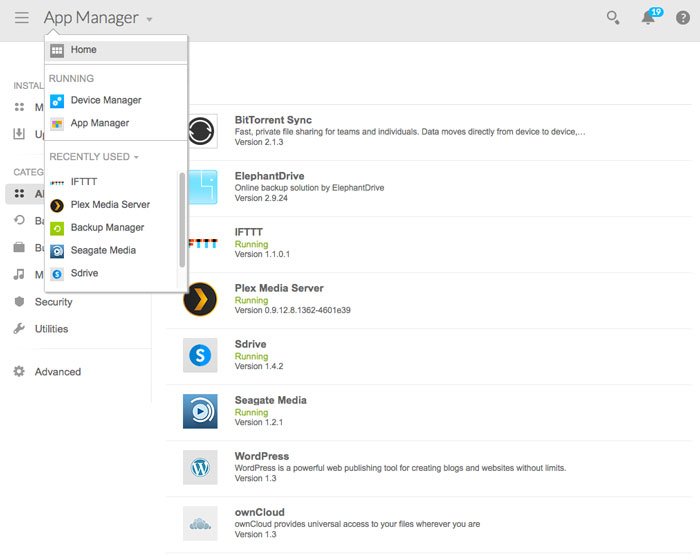This screenshot has height=557, width=700.
Task: Click the help question mark icon
Action: 683,18
